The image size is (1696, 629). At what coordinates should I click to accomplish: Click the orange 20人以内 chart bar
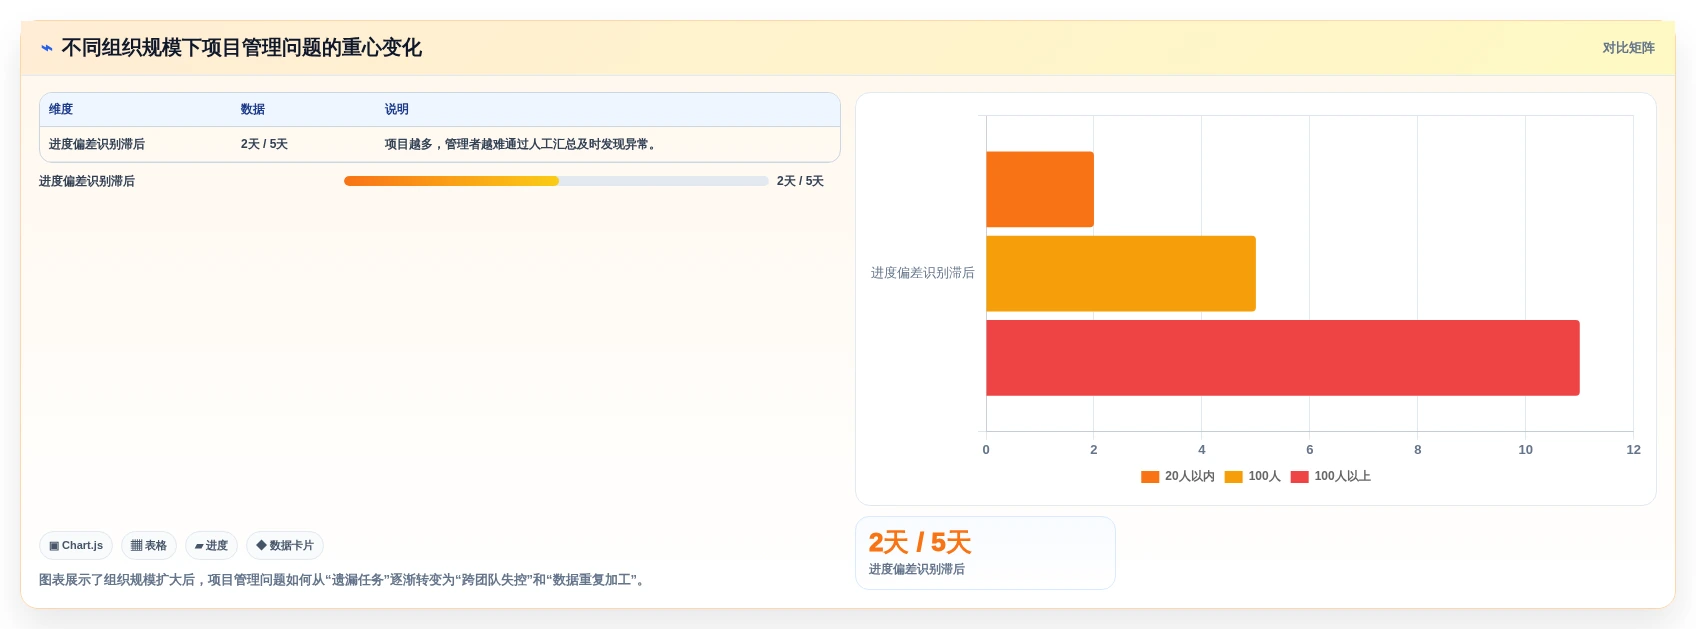(x=1040, y=189)
